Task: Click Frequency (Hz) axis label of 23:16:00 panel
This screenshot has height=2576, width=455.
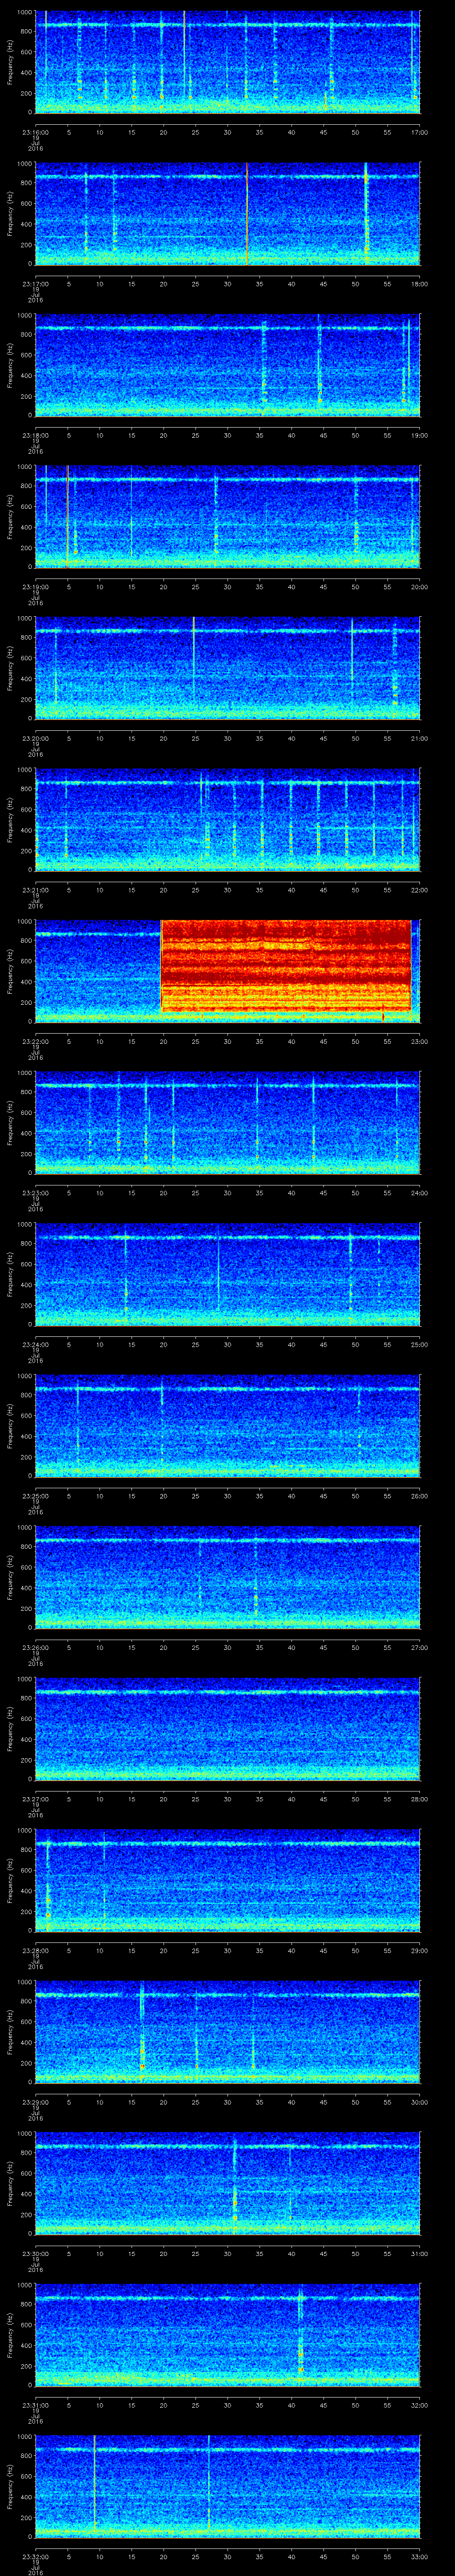Action: 10,62
